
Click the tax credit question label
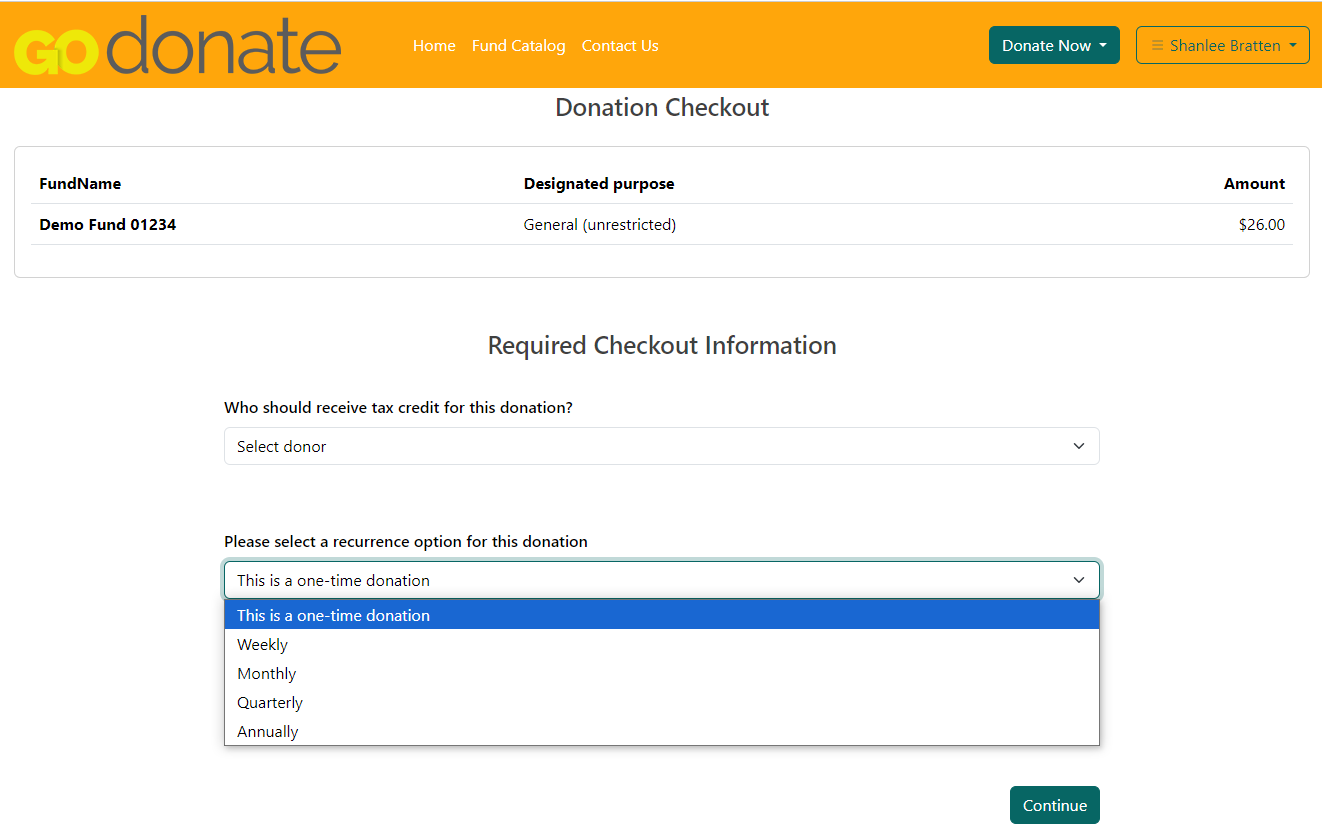(398, 408)
